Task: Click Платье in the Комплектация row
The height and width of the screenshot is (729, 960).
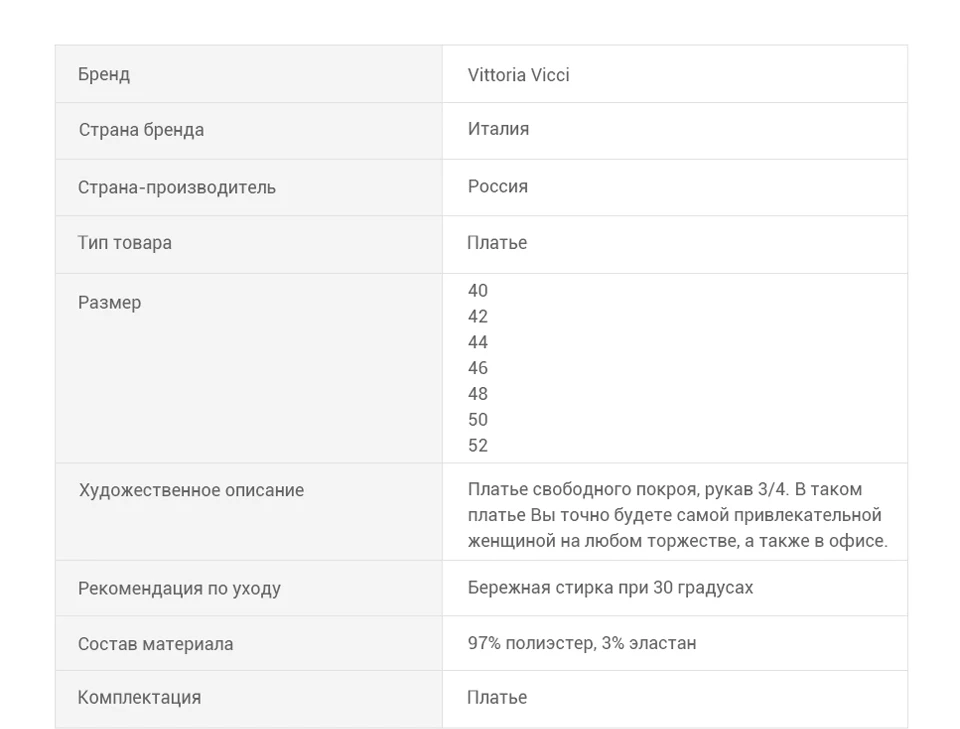Action: tap(497, 697)
